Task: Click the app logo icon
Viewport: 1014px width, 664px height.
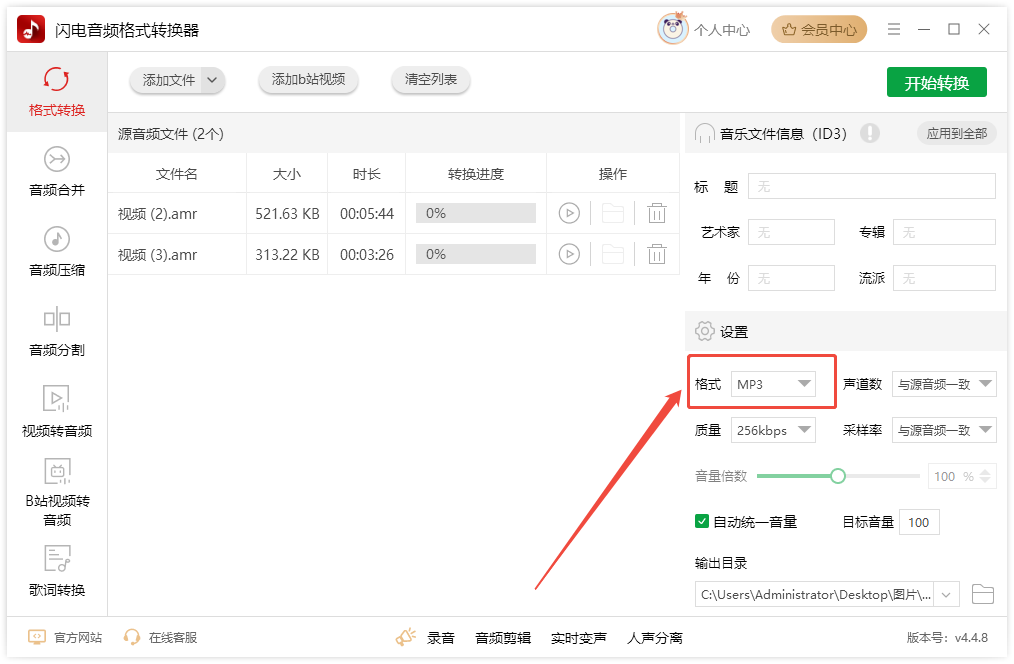Action: (31, 29)
